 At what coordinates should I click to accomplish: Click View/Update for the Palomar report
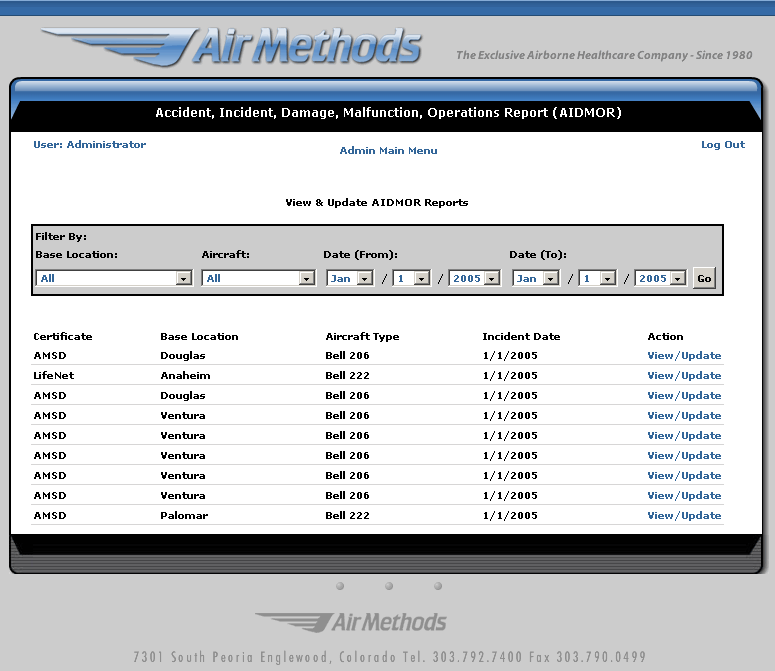(684, 515)
